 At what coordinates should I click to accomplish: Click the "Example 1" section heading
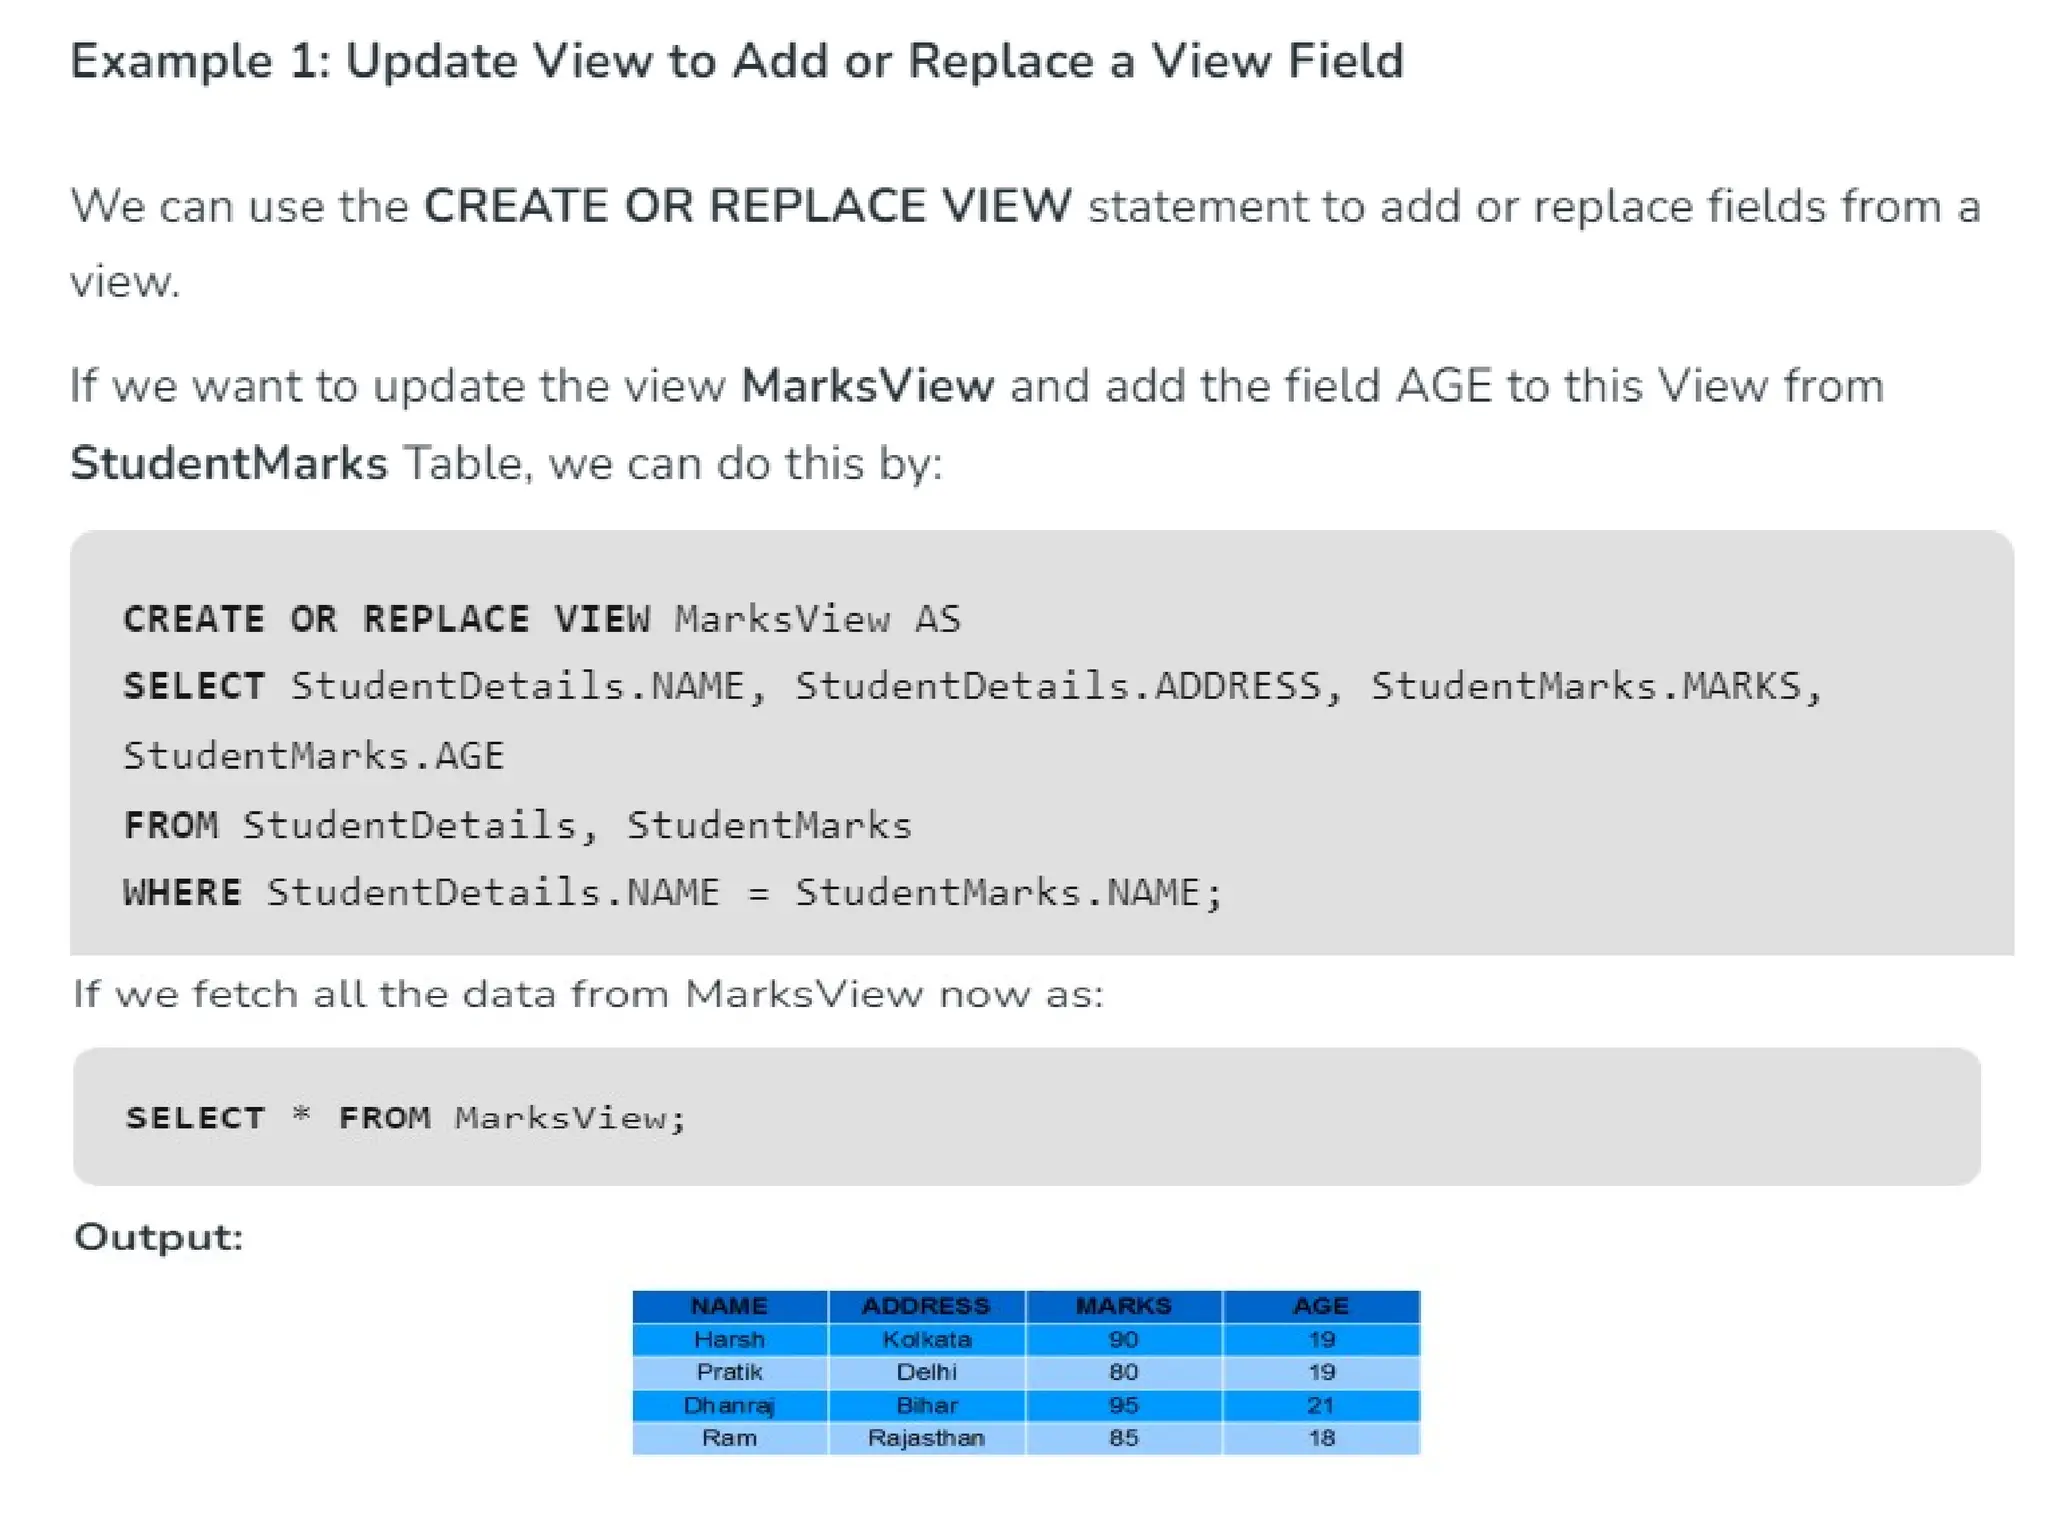(x=737, y=61)
